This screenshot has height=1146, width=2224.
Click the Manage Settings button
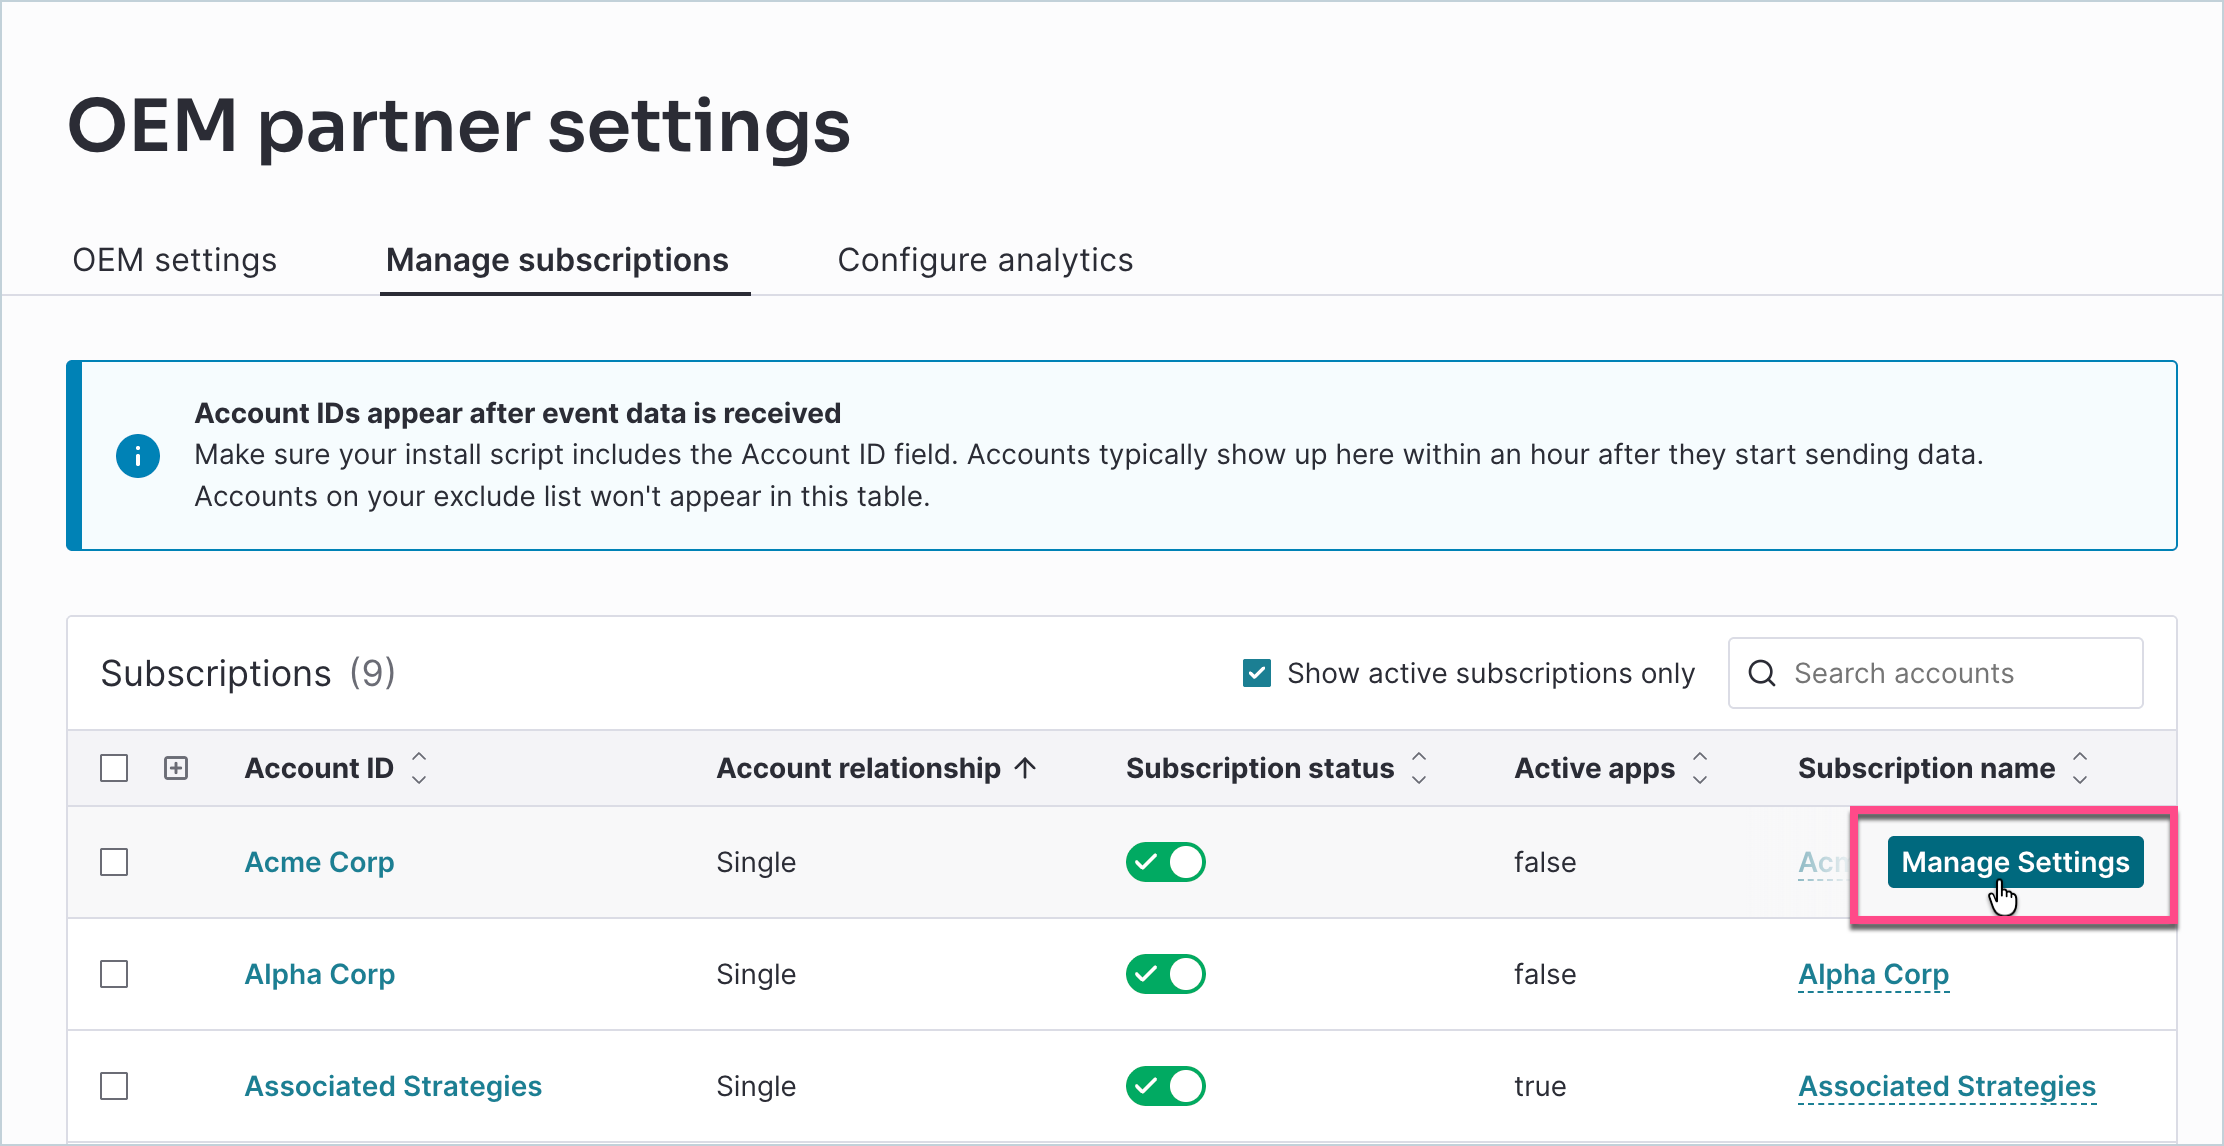tap(2015, 862)
